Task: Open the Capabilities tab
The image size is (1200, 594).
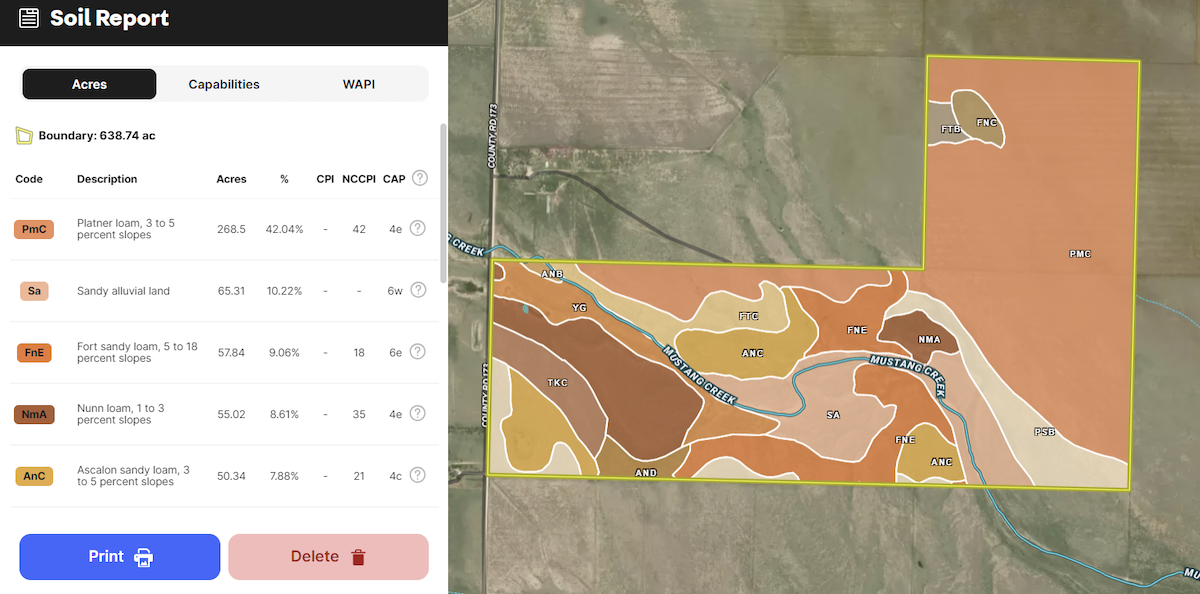Action: coord(224,84)
